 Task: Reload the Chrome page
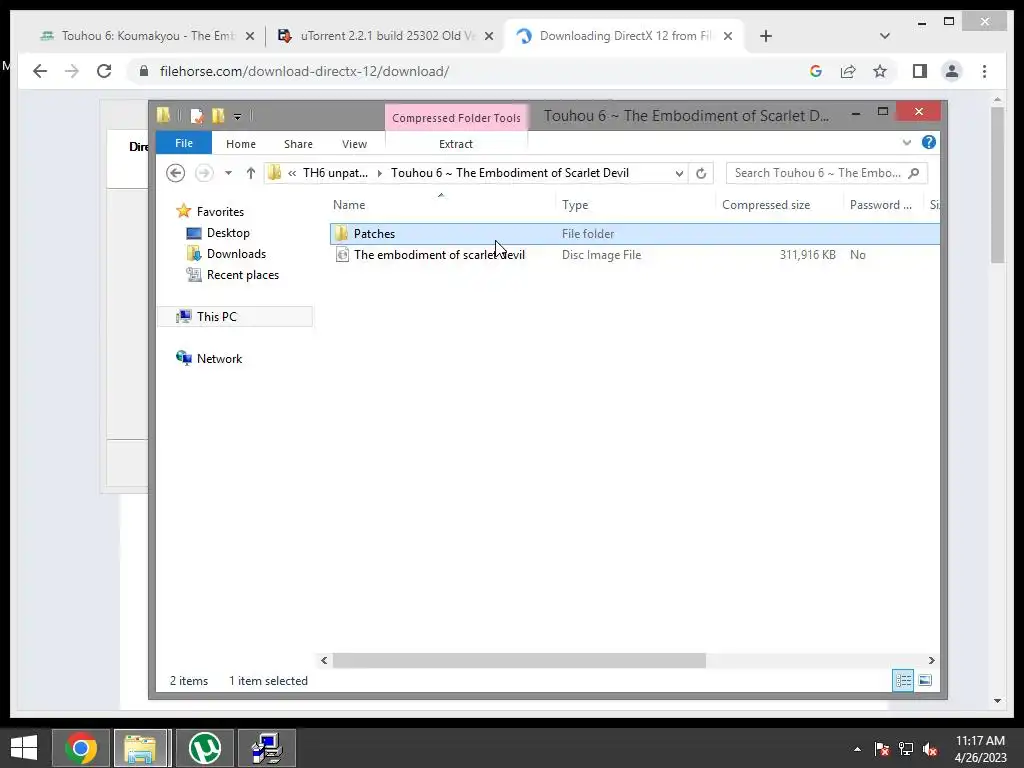[x=104, y=71]
